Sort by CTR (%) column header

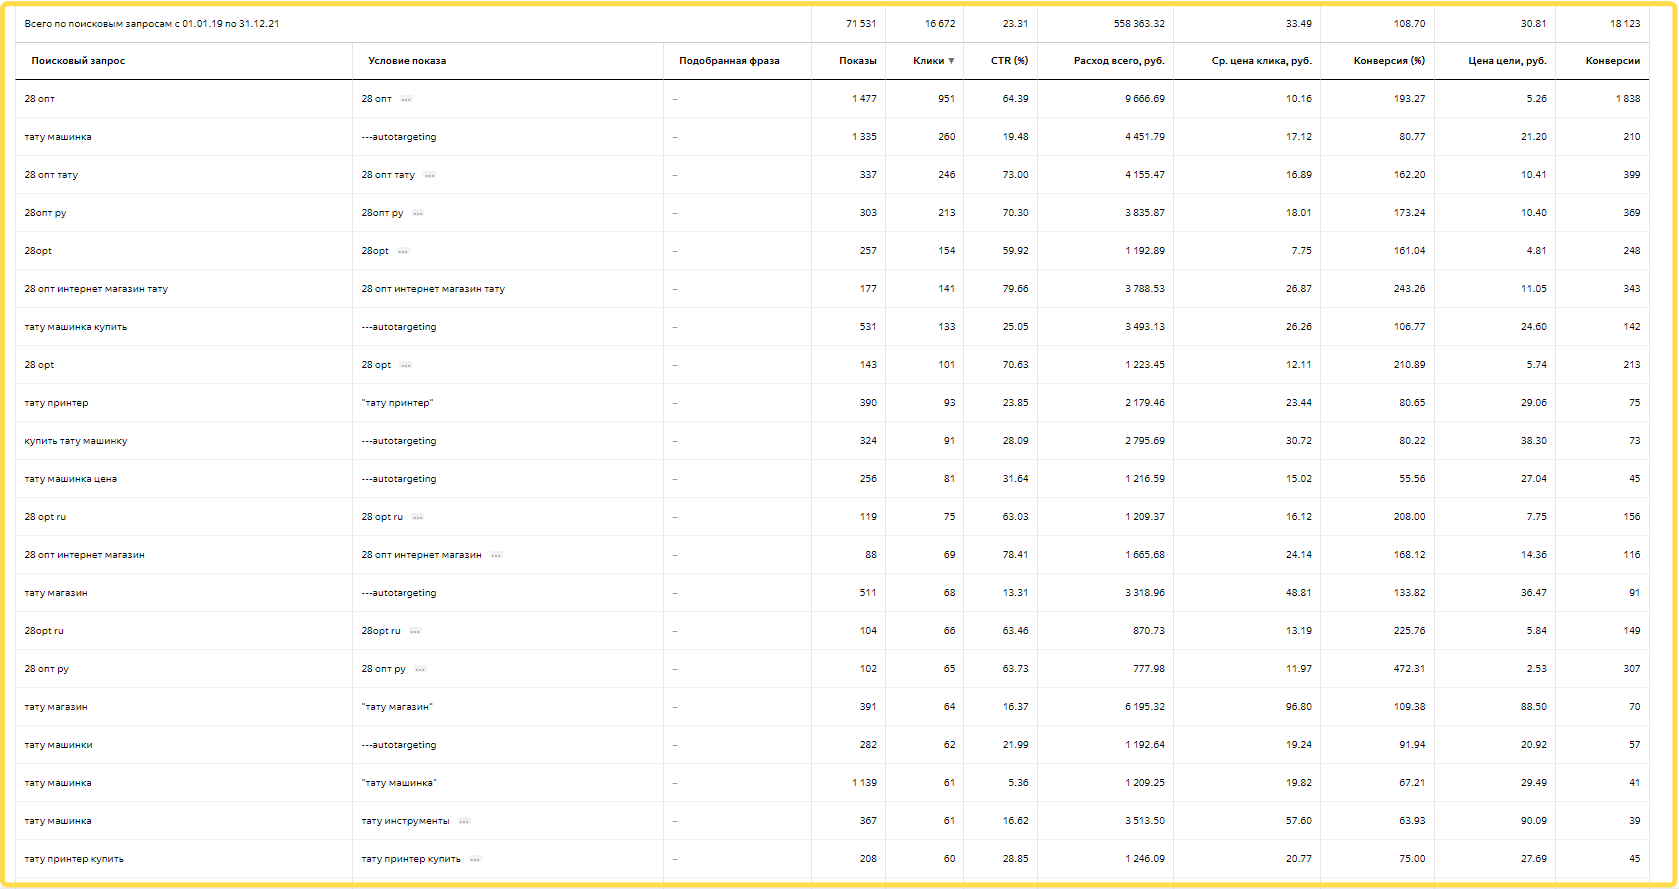tap(1009, 61)
